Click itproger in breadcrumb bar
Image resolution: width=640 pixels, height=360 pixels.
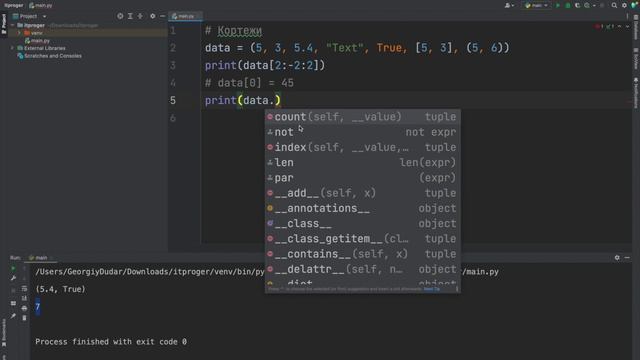[x=13, y=6]
